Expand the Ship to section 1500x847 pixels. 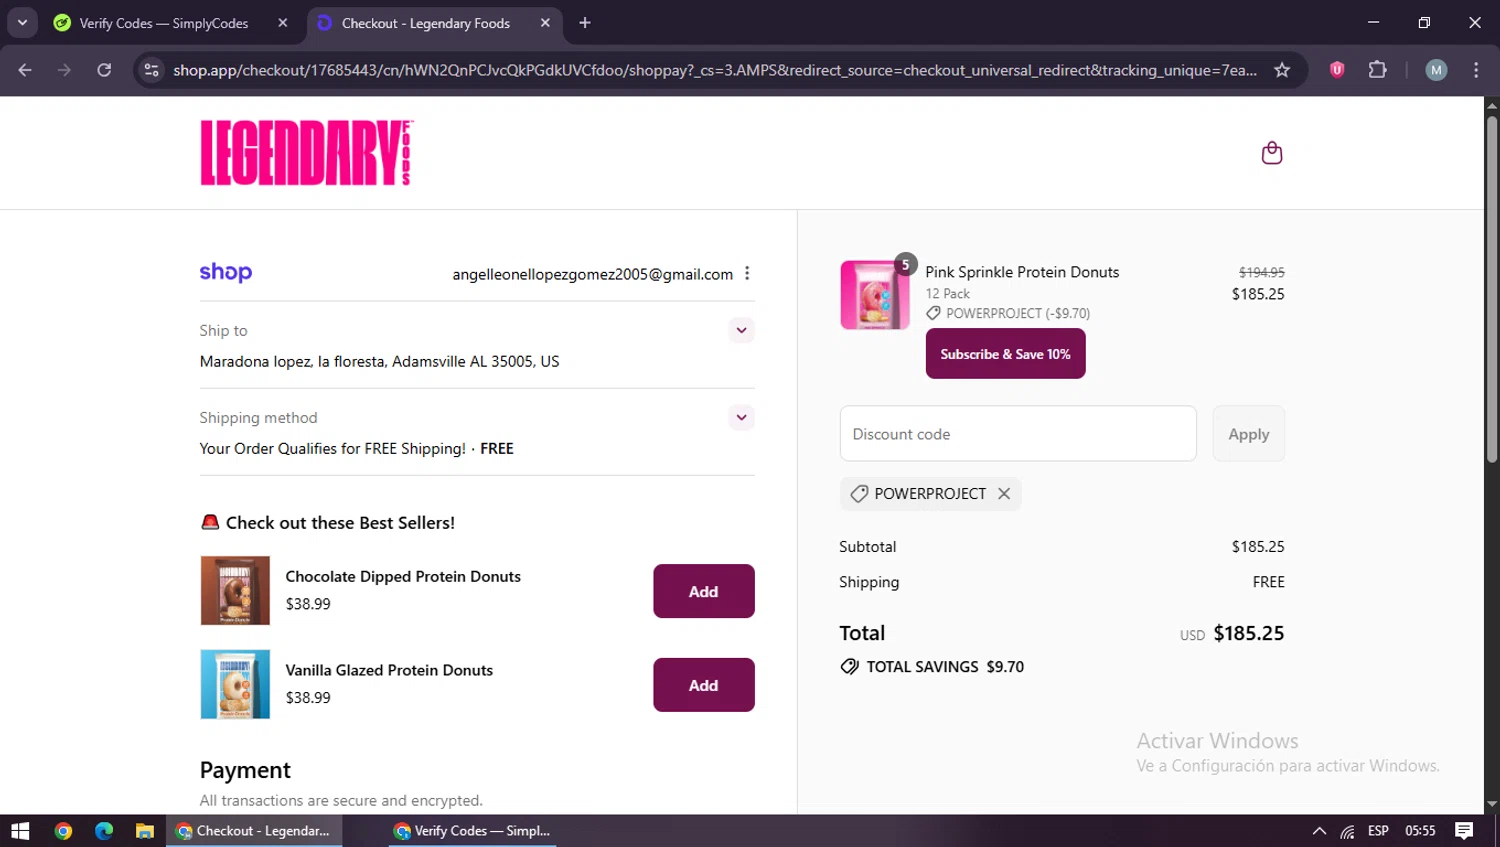pos(741,330)
